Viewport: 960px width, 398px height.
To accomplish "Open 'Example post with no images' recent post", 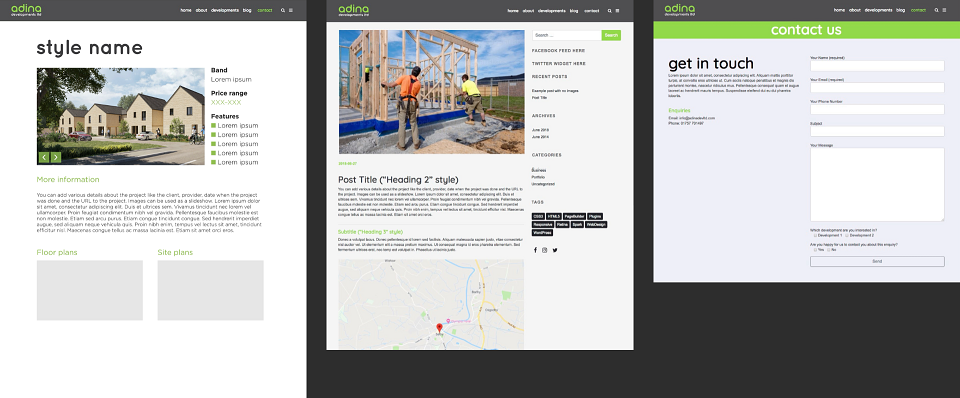I will point(555,91).
